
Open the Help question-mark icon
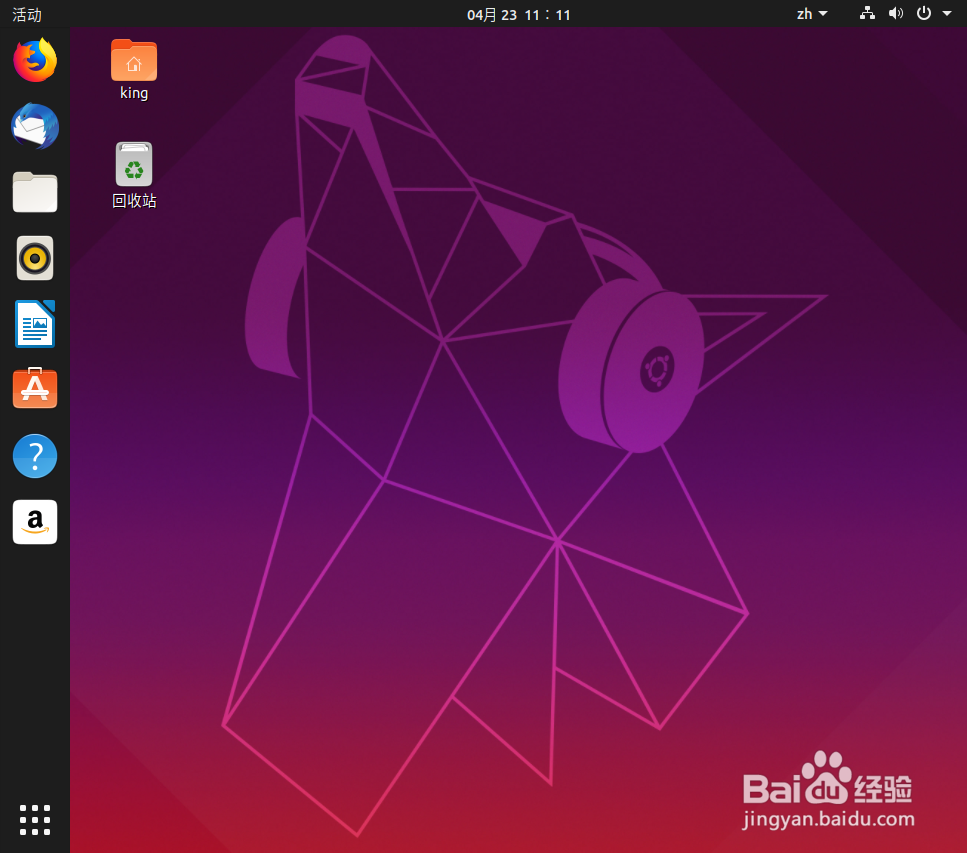pos(35,456)
